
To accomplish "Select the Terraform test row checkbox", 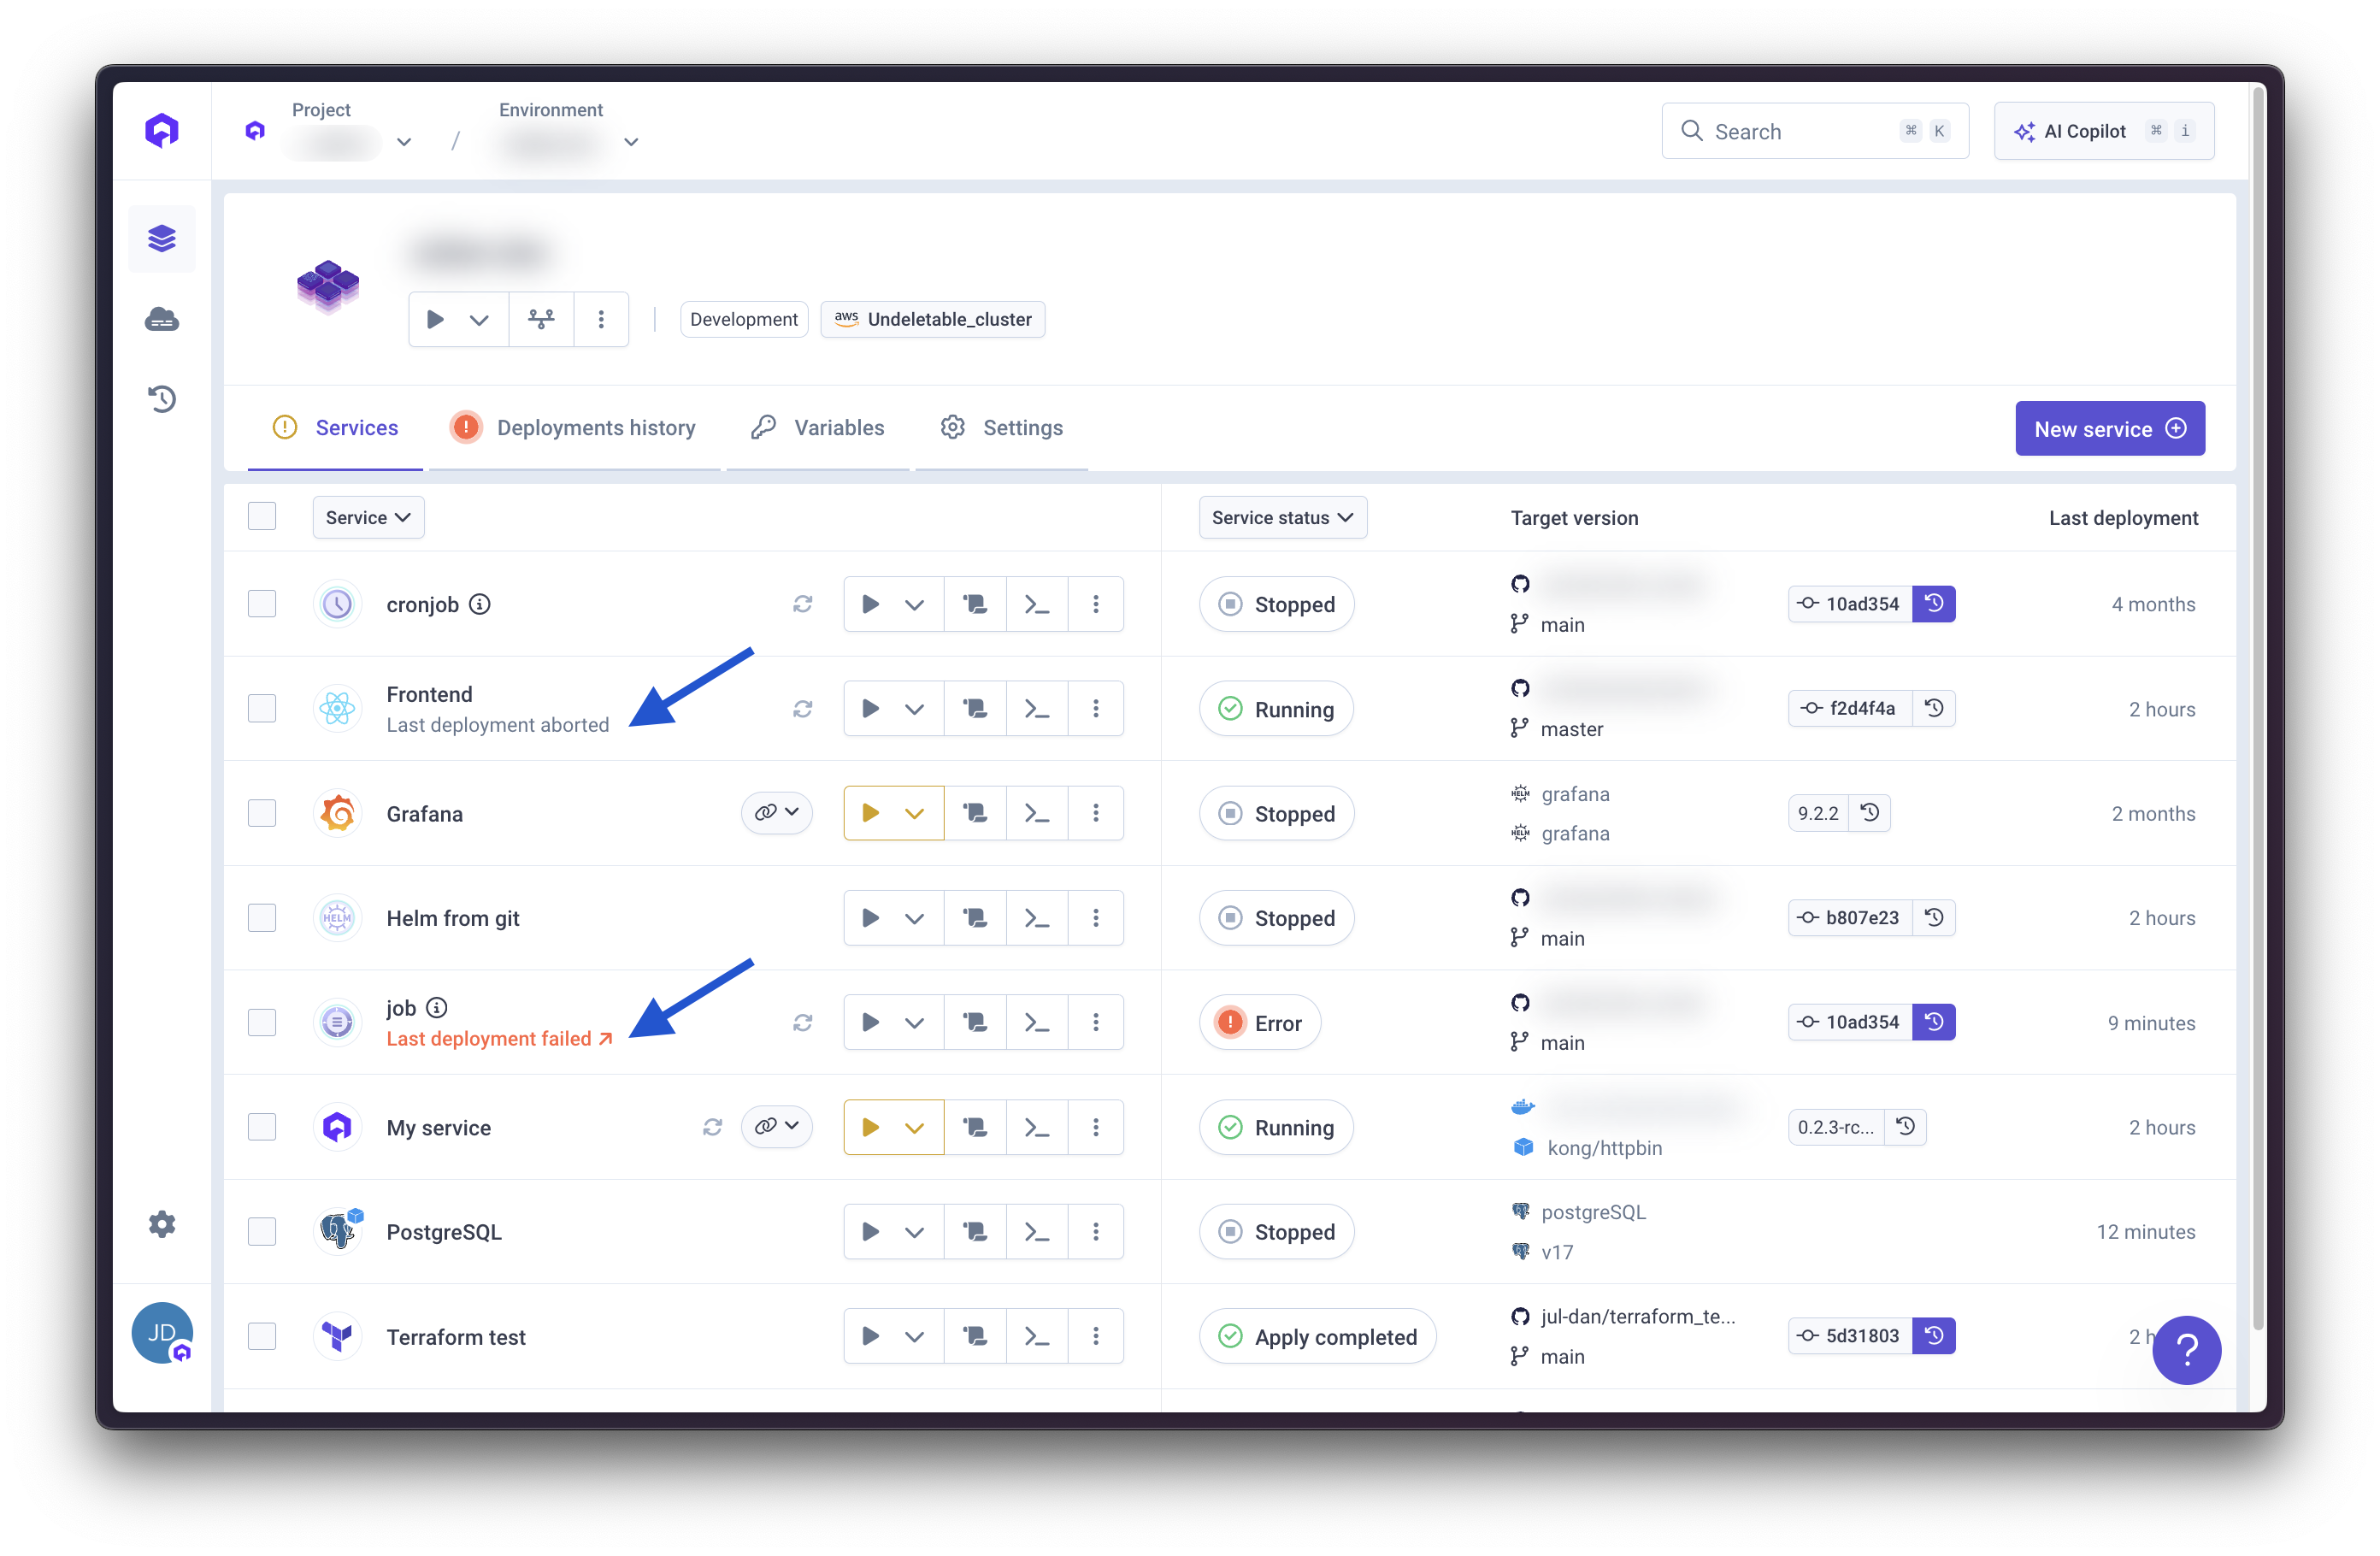I will click(x=262, y=1336).
